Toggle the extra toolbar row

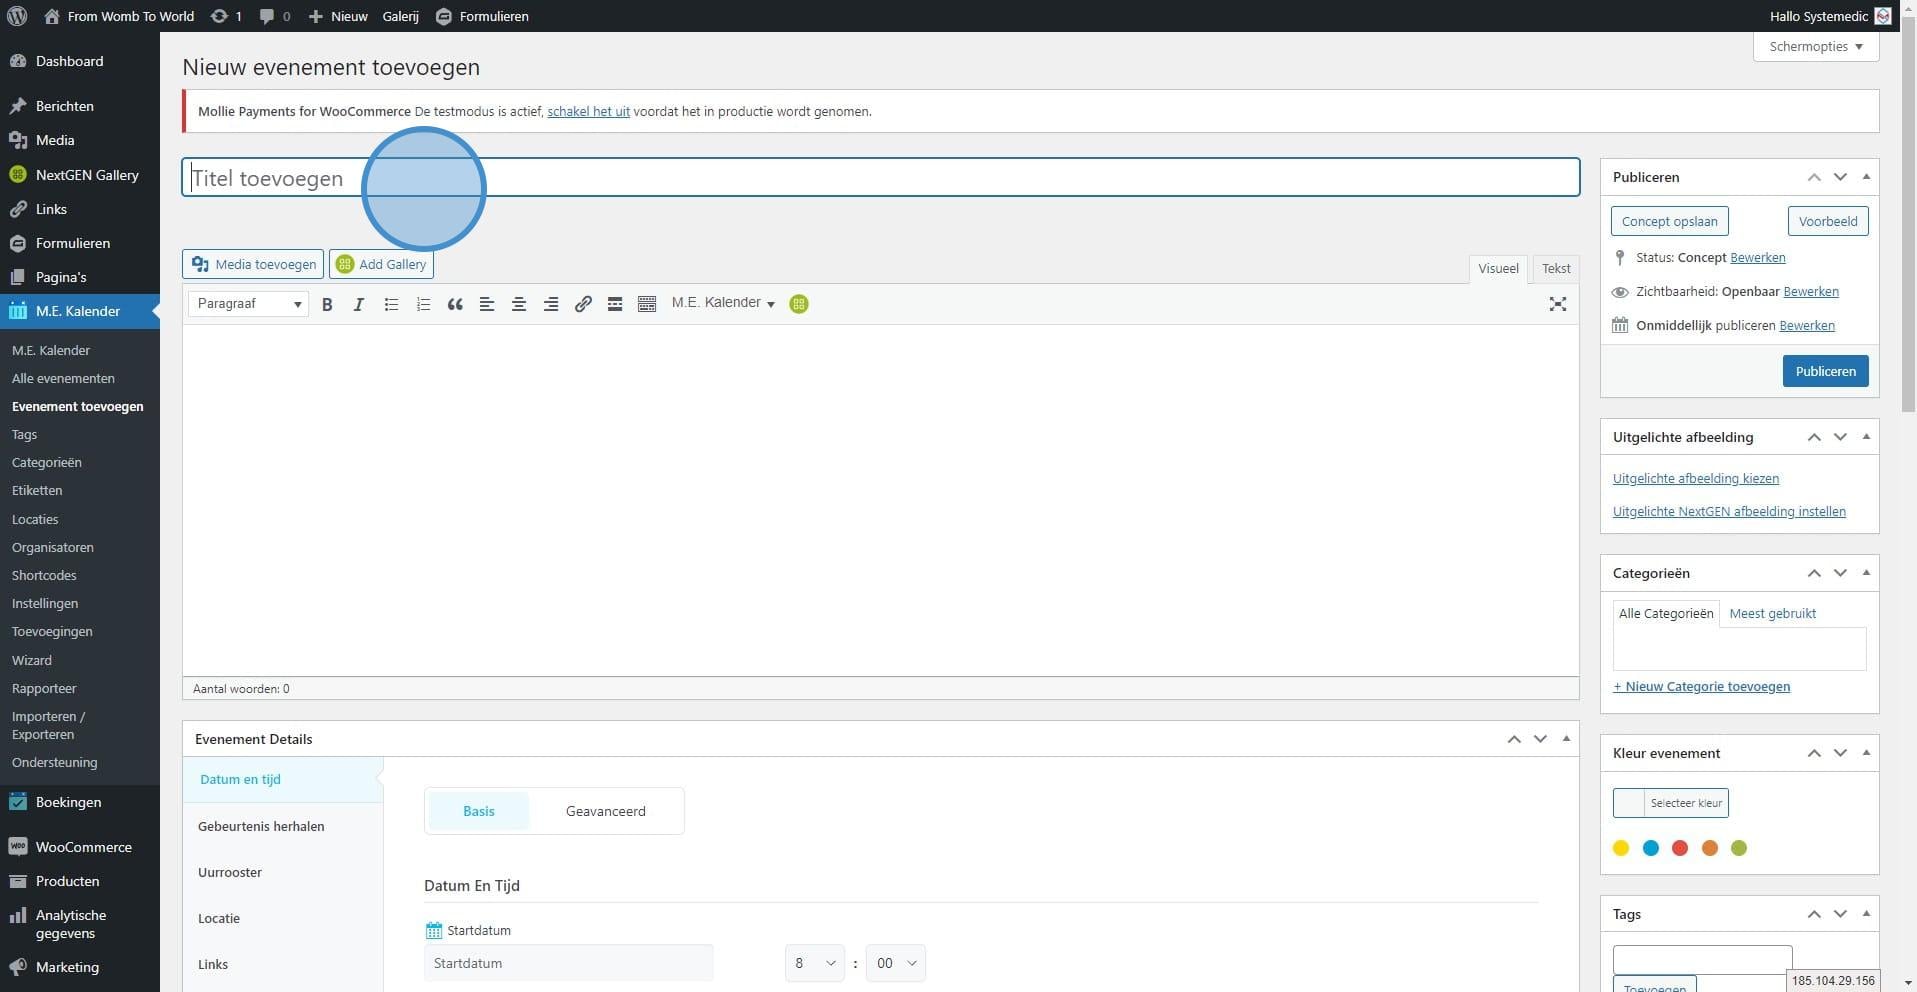click(x=647, y=304)
